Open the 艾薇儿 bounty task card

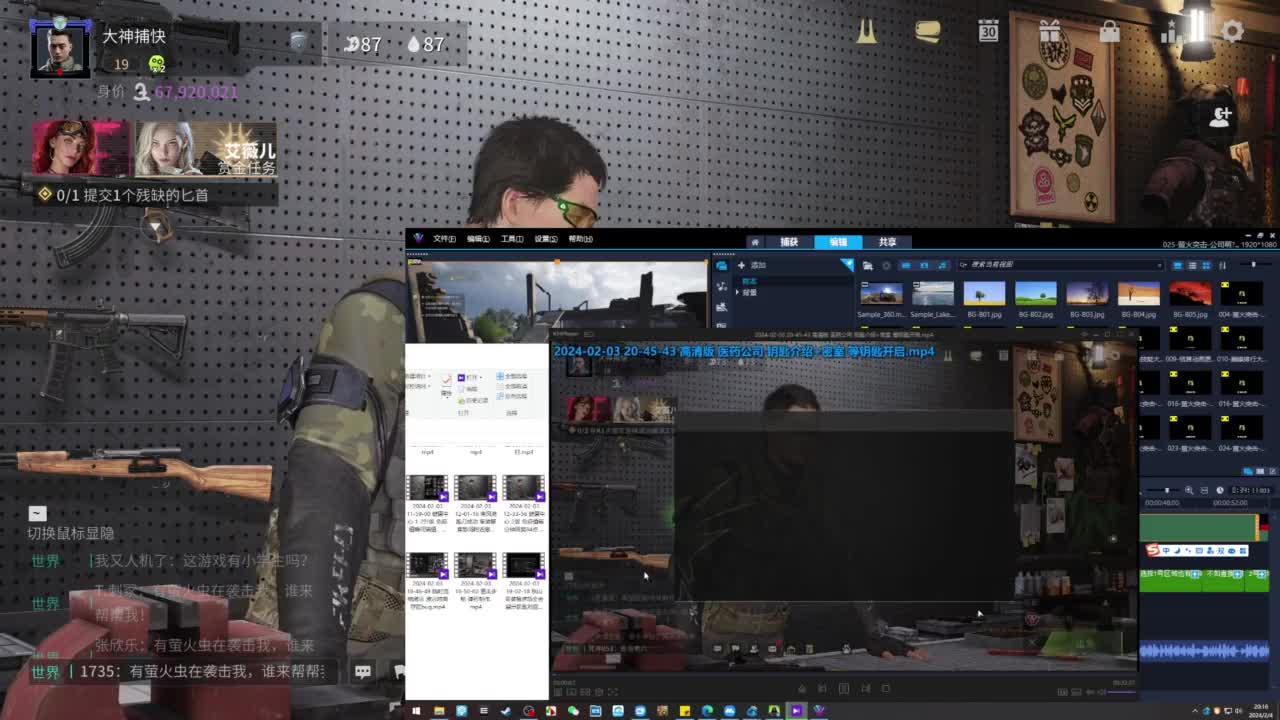206,149
